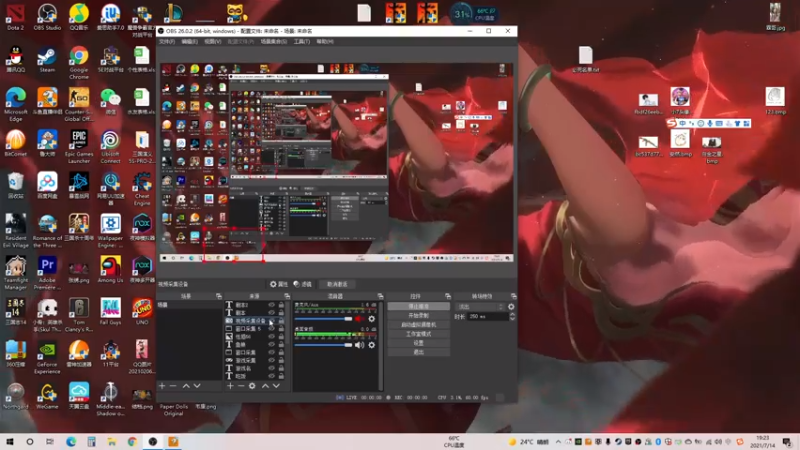800x450 pixels.
Task: Open source 属性 properties button above panels
Action: [x=279, y=284]
